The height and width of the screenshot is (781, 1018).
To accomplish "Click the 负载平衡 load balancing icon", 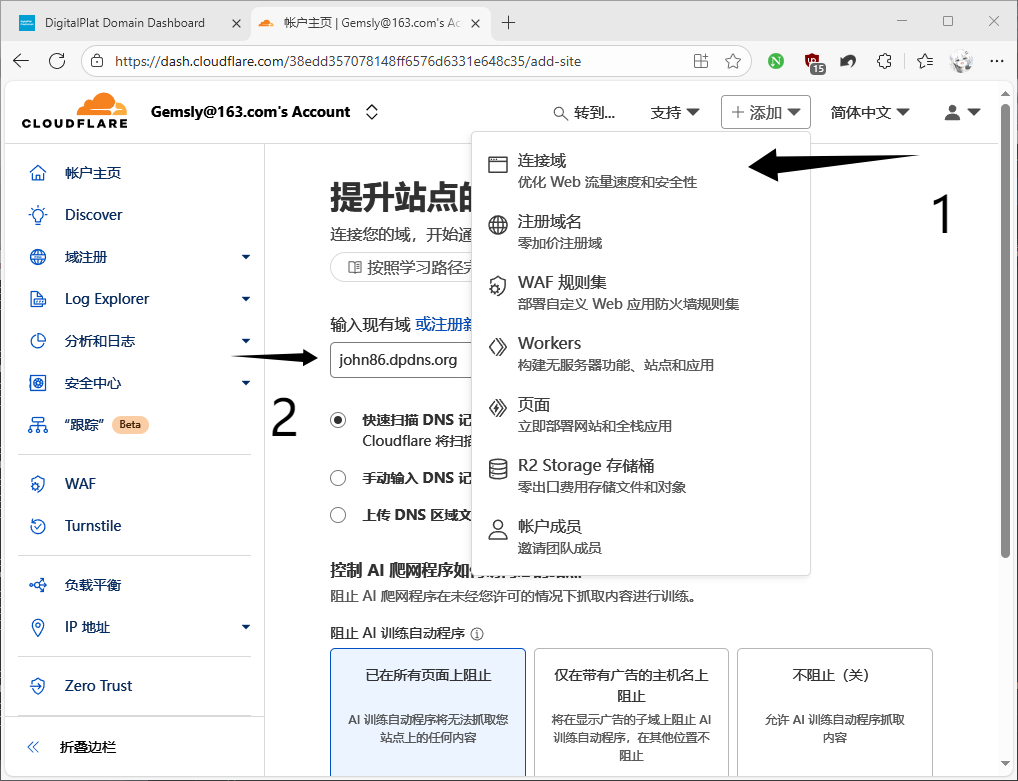I will [x=39, y=584].
